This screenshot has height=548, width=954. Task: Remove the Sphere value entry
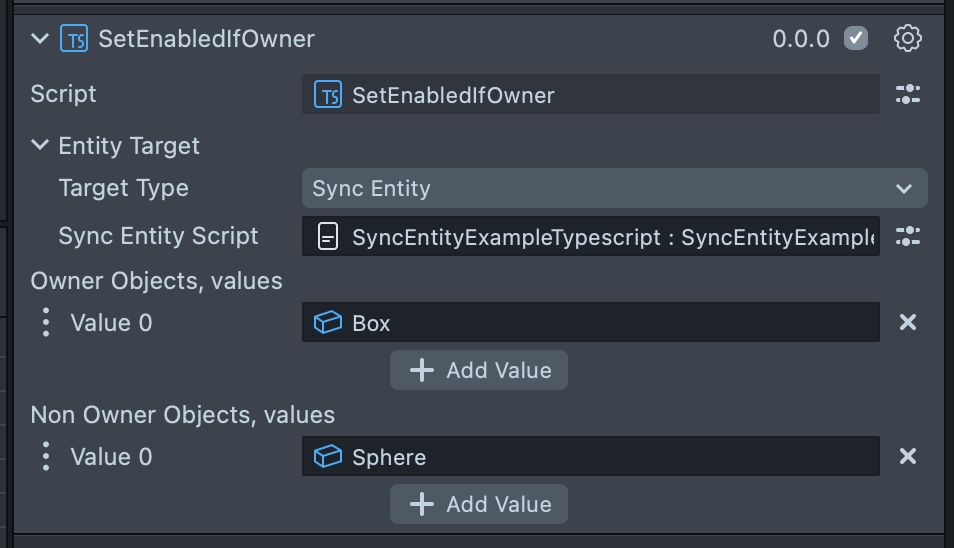[907, 456]
